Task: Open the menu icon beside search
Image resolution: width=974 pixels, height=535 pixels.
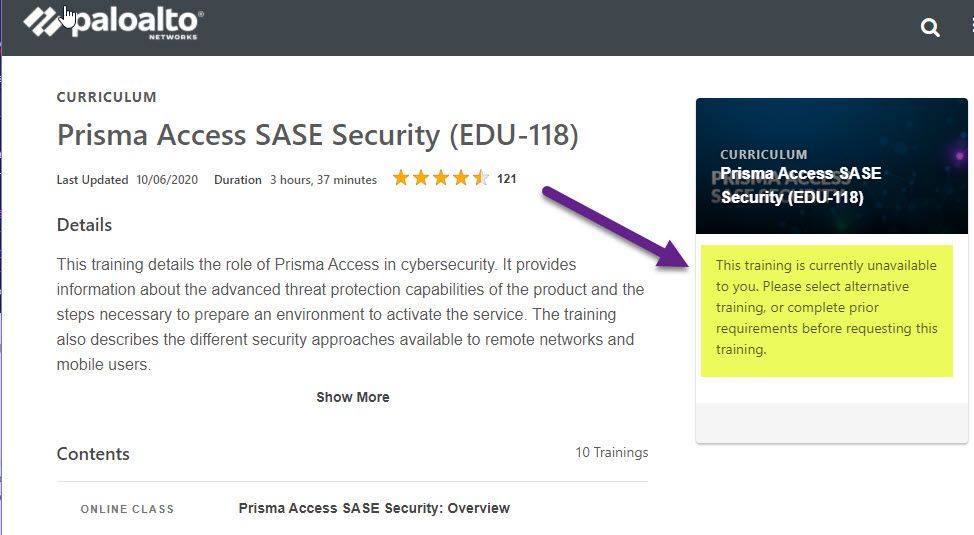Action: coord(970,28)
